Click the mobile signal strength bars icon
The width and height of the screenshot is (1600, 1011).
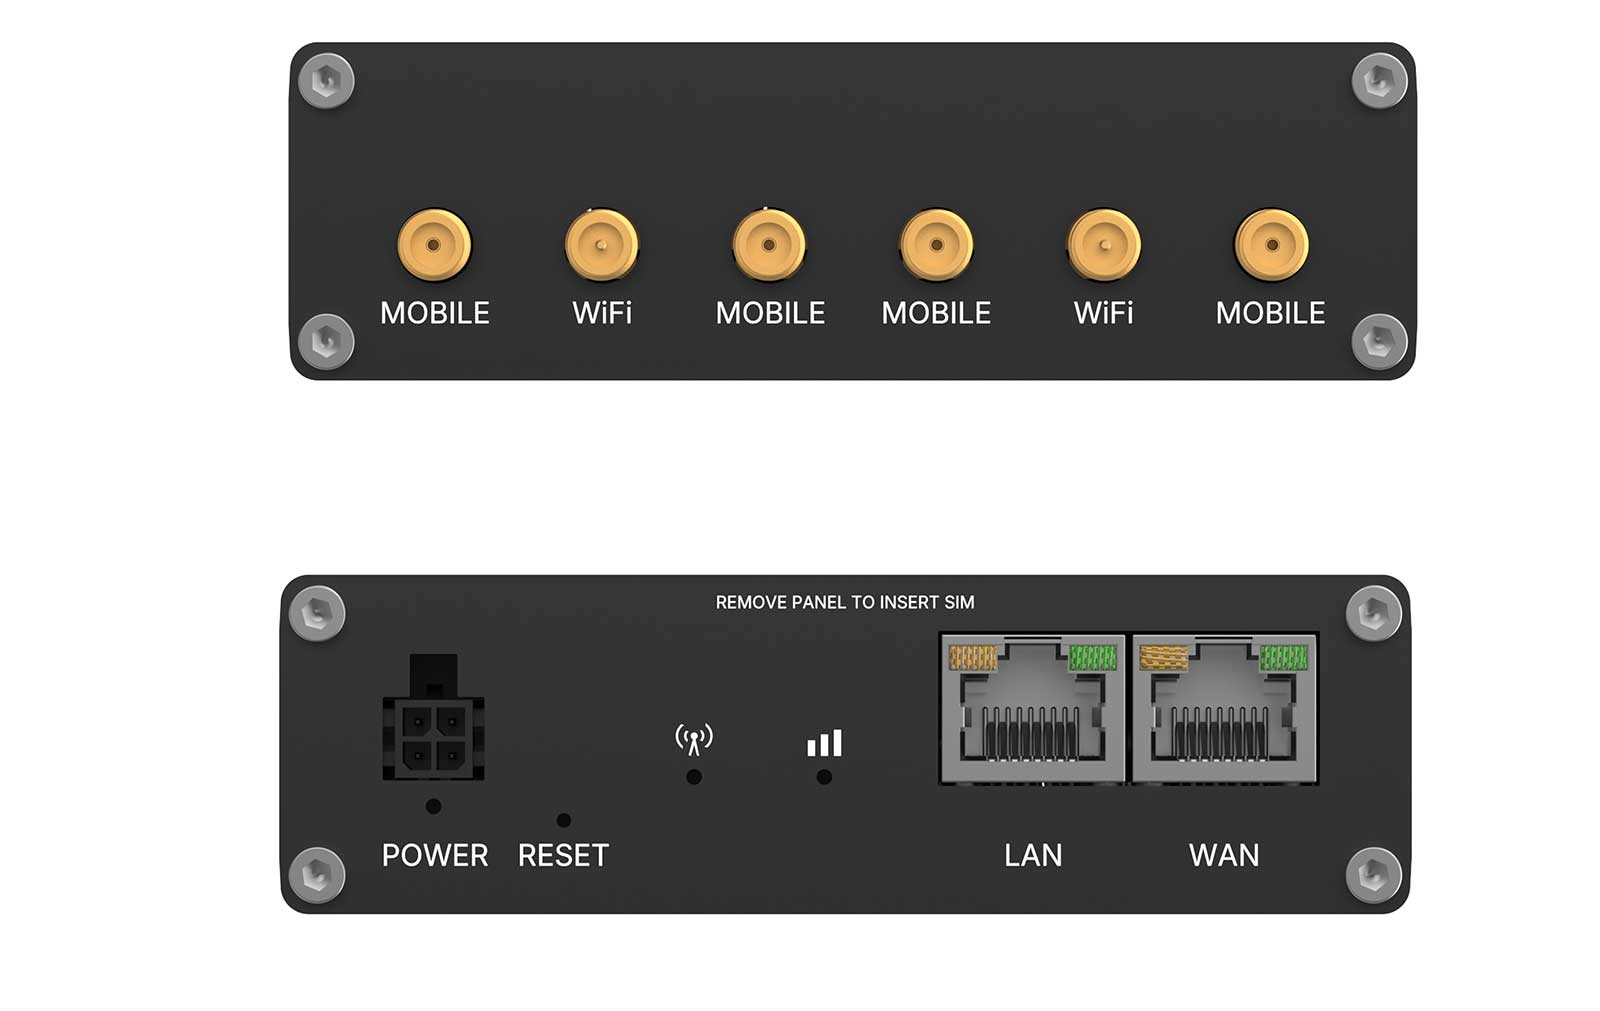825,742
